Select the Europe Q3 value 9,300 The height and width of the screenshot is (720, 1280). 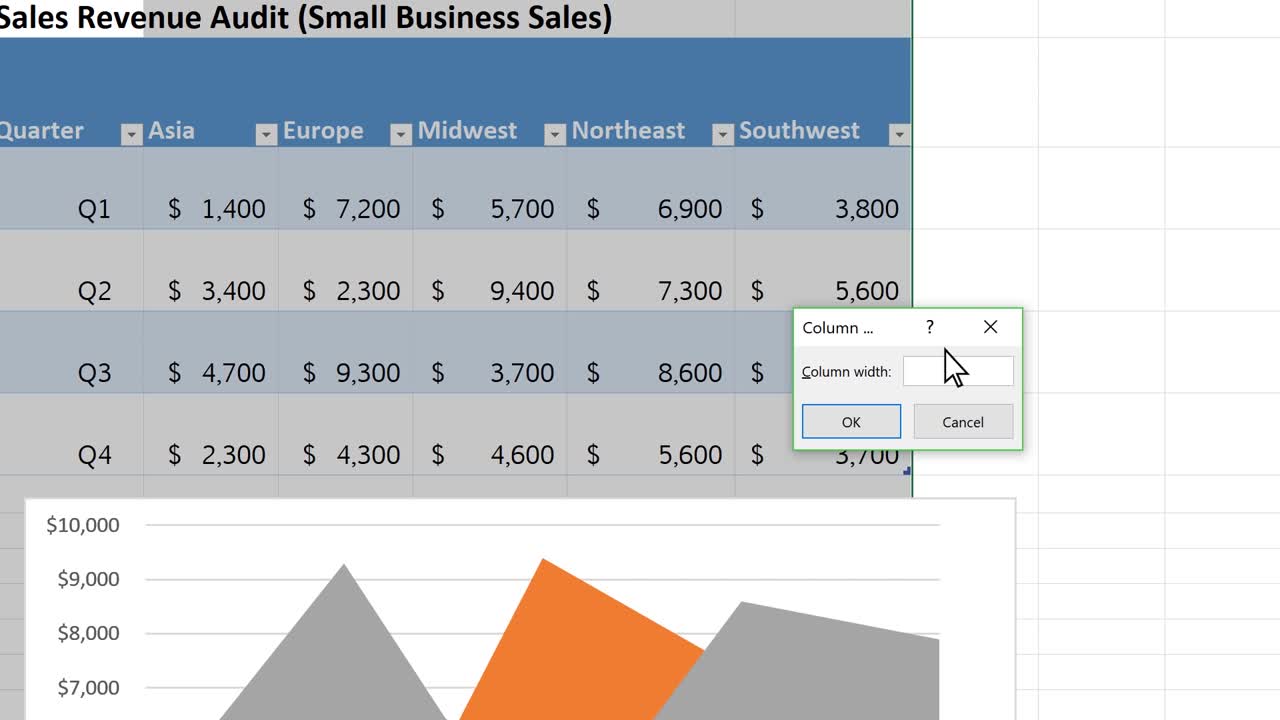pos(345,353)
